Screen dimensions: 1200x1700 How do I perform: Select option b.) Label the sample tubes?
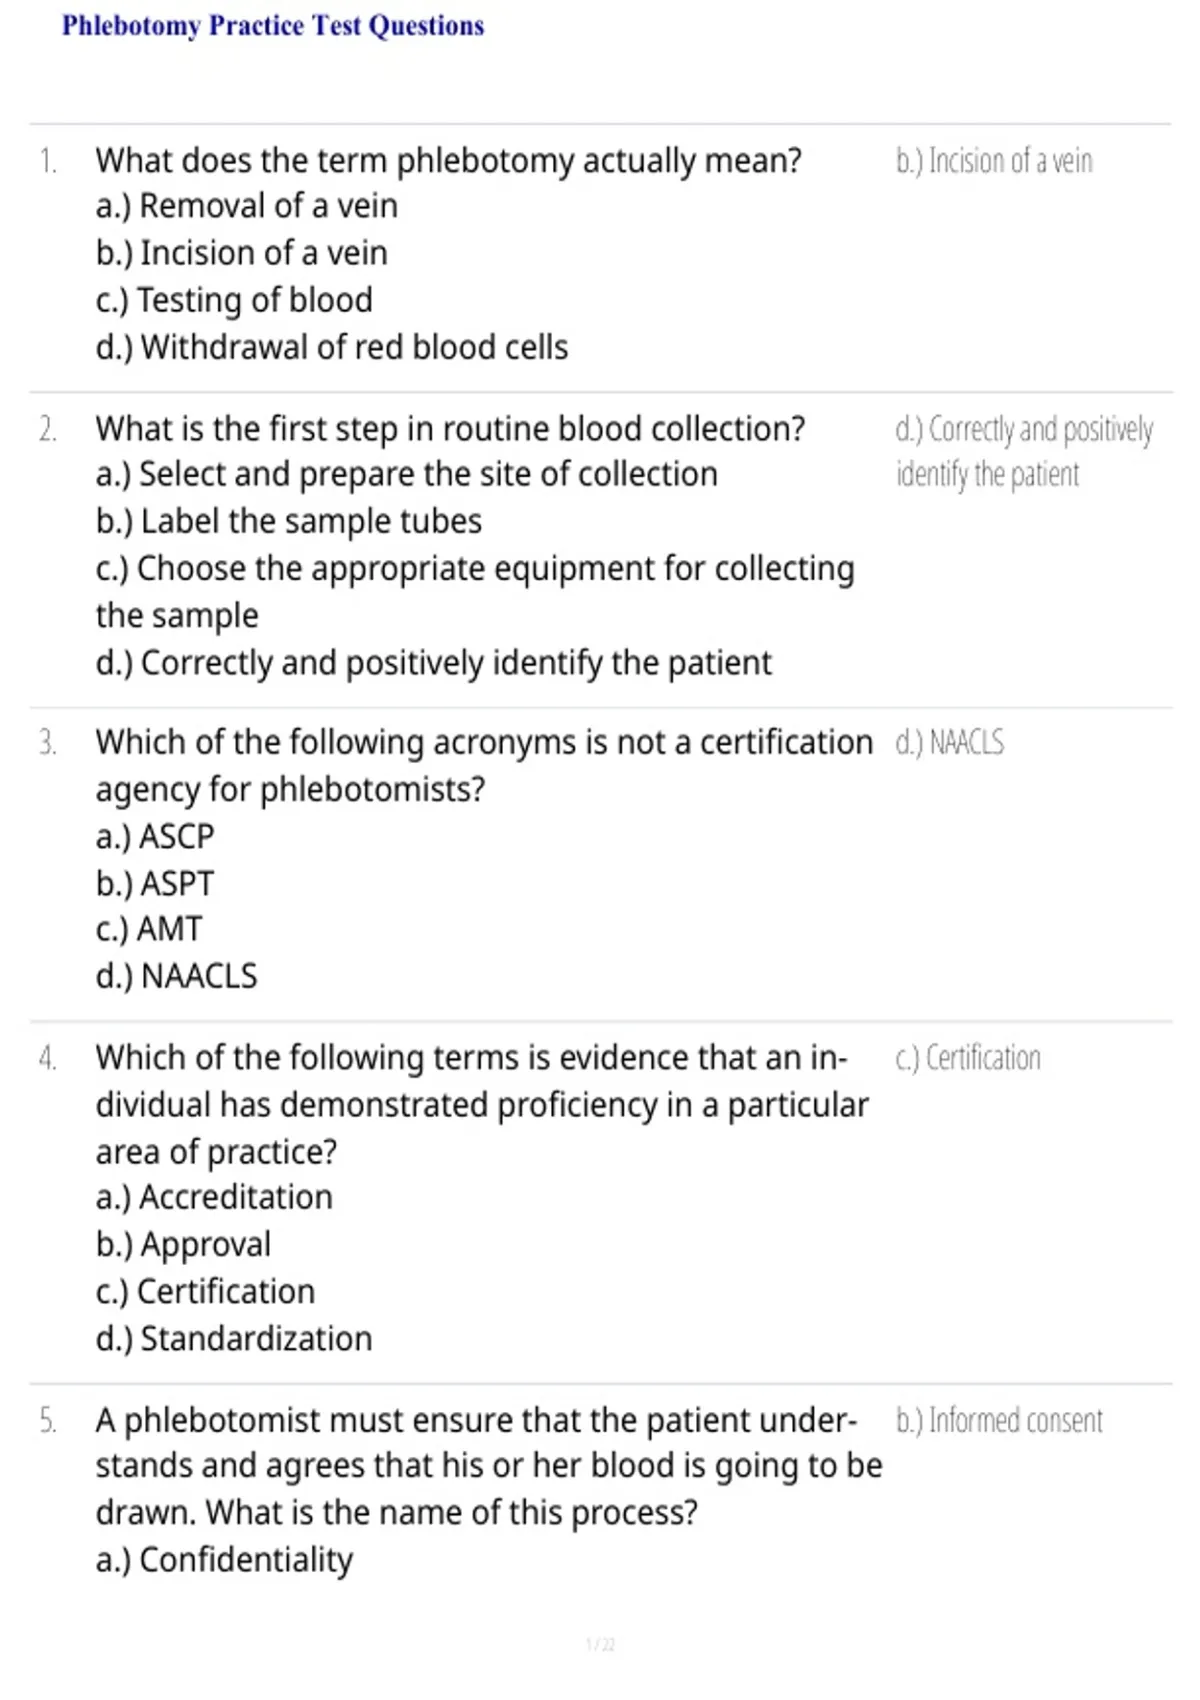pos(289,521)
